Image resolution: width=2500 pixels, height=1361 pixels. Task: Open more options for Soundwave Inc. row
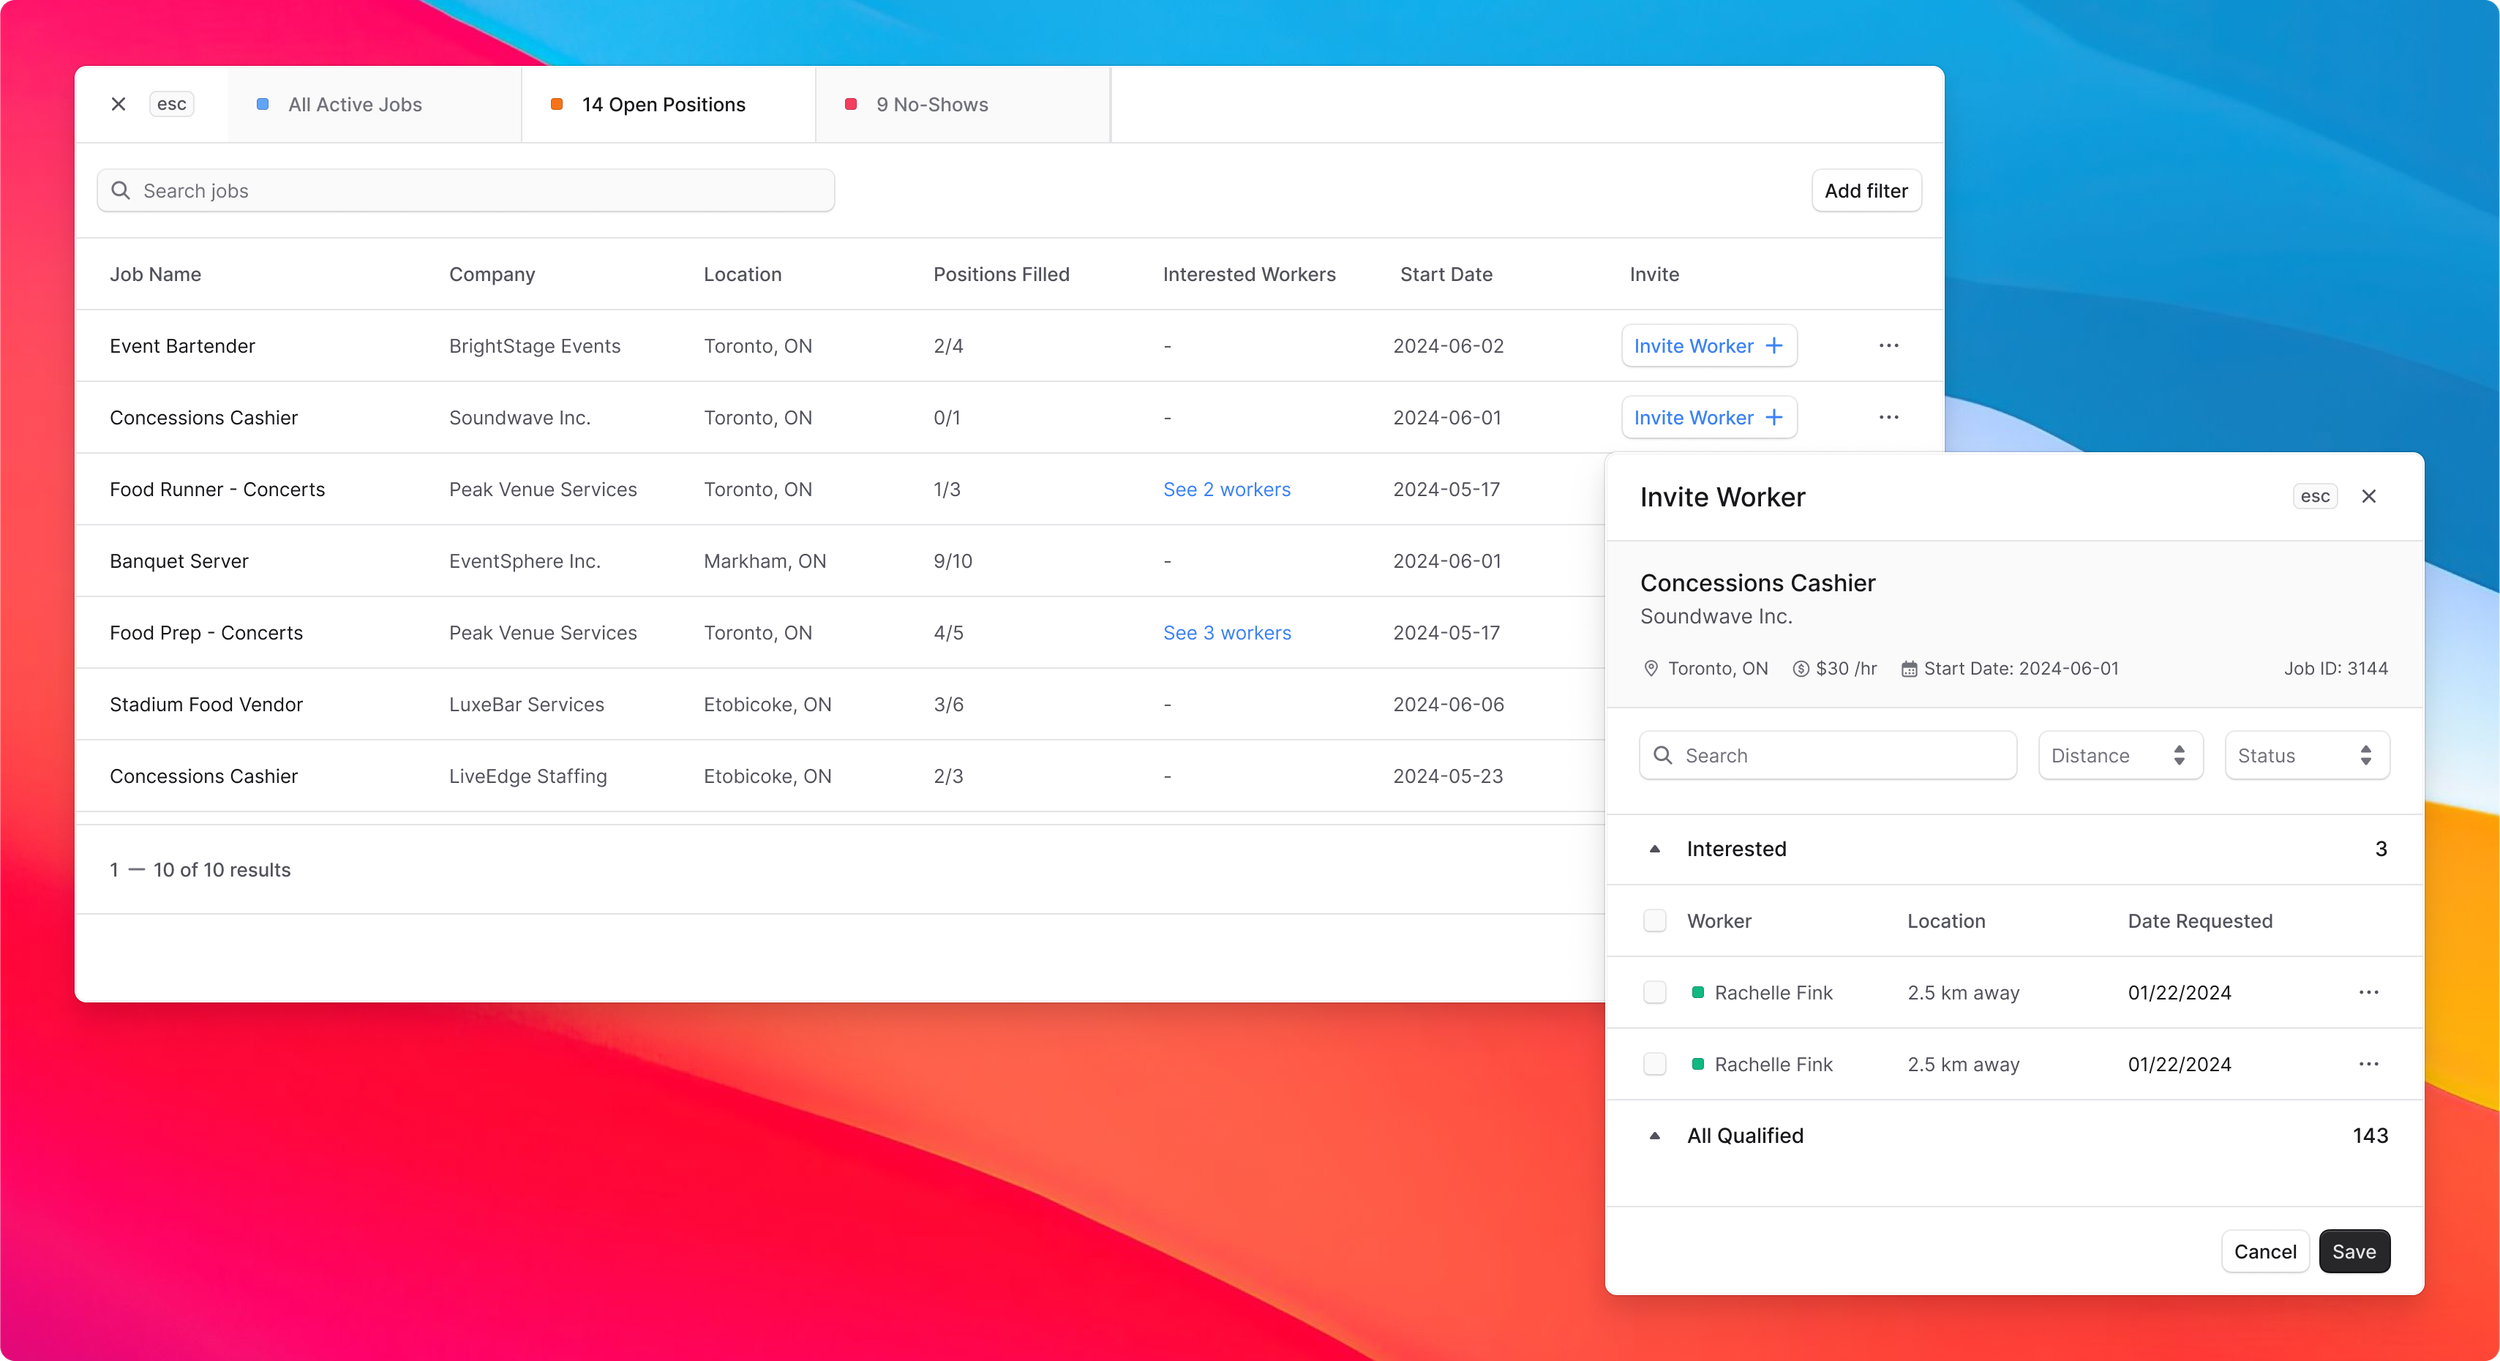tap(1888, 418)
